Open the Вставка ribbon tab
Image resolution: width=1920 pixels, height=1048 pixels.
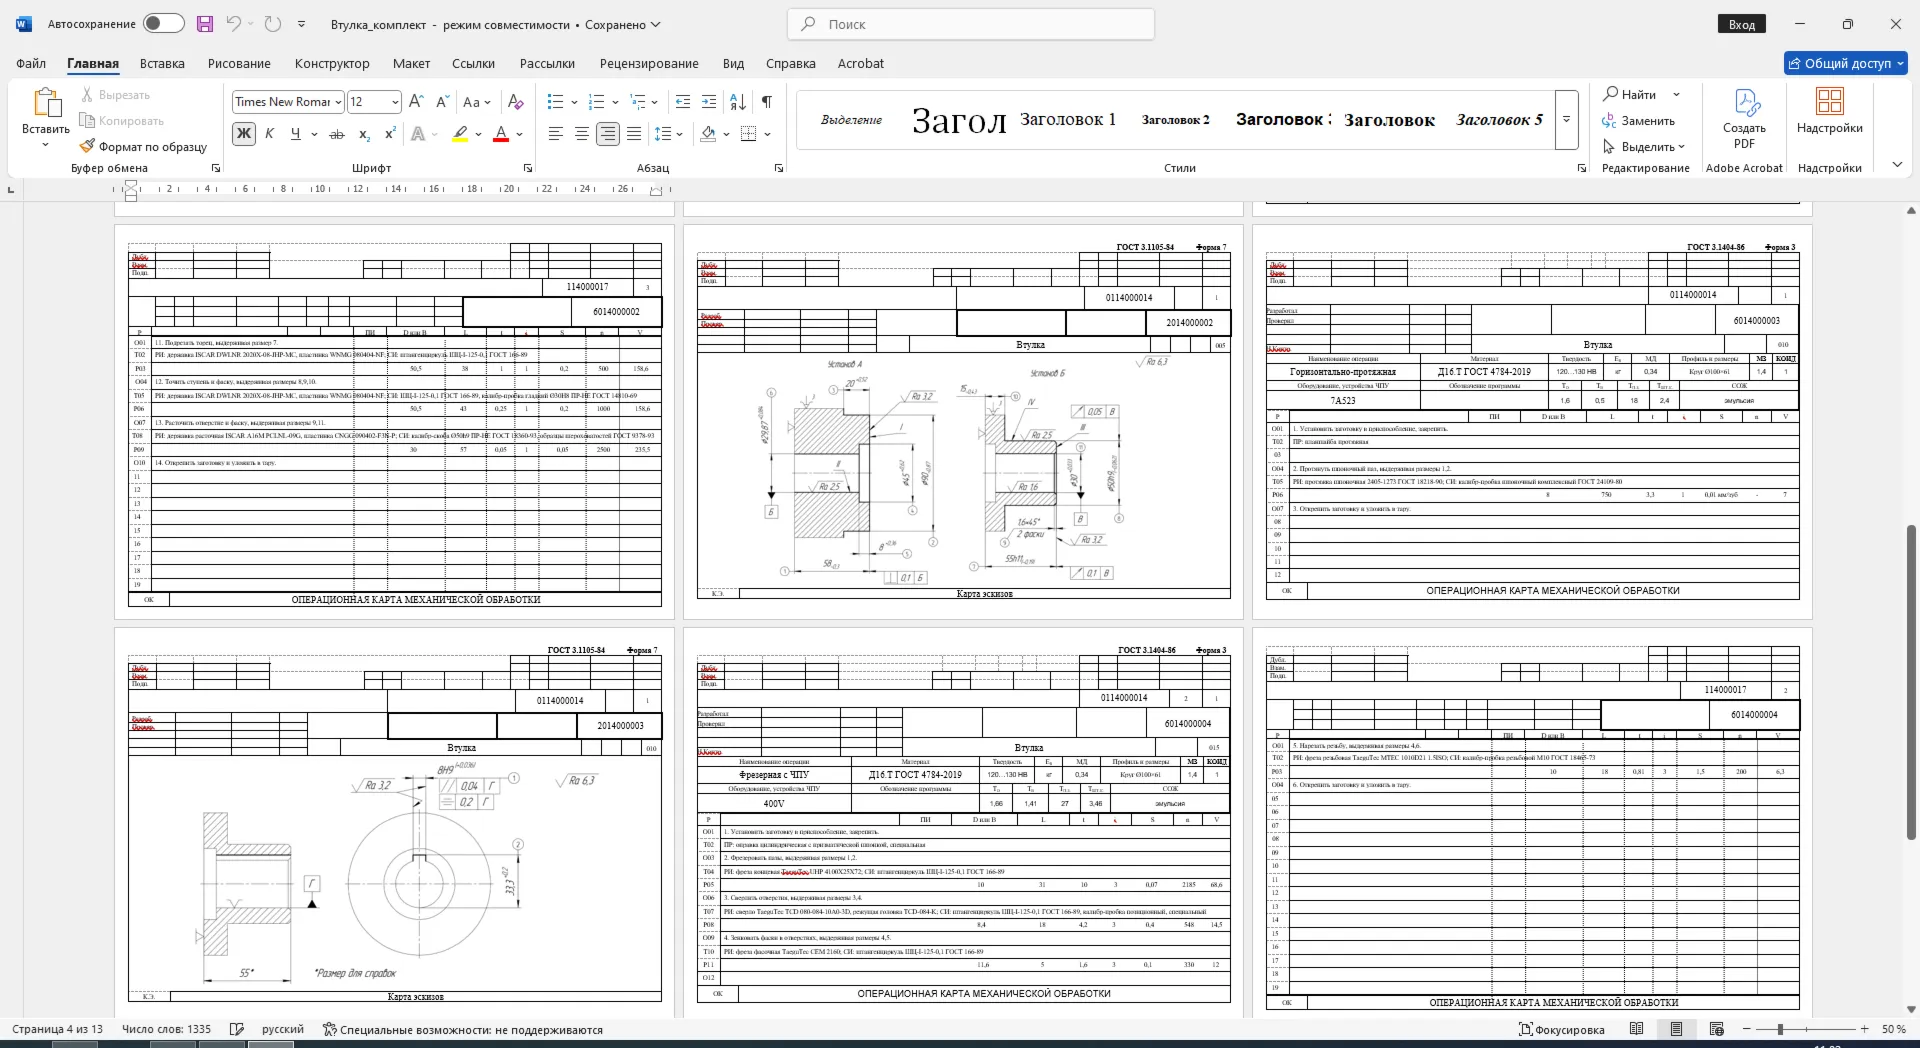click(x=162, y=63)
